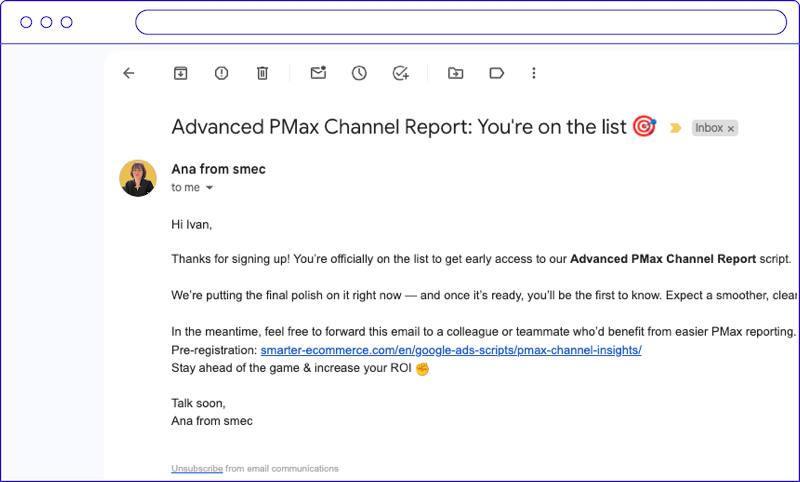Click the 'Talk soon,' line
This screenshot has width=800, height=482.
[198, 403]
